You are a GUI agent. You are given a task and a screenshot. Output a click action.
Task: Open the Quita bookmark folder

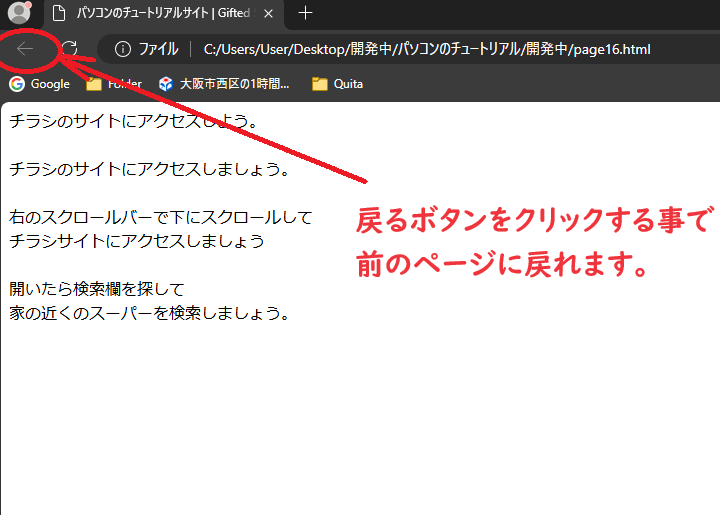pos(338,84)
